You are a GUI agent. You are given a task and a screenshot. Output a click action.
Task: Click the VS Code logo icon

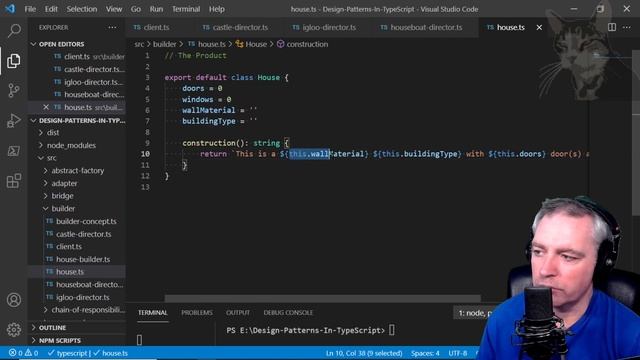point(10,9)
